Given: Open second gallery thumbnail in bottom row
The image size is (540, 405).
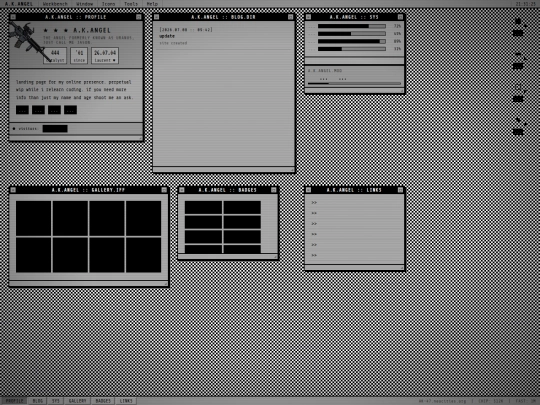Looking at the screenshot, I should tap(70, 255).
